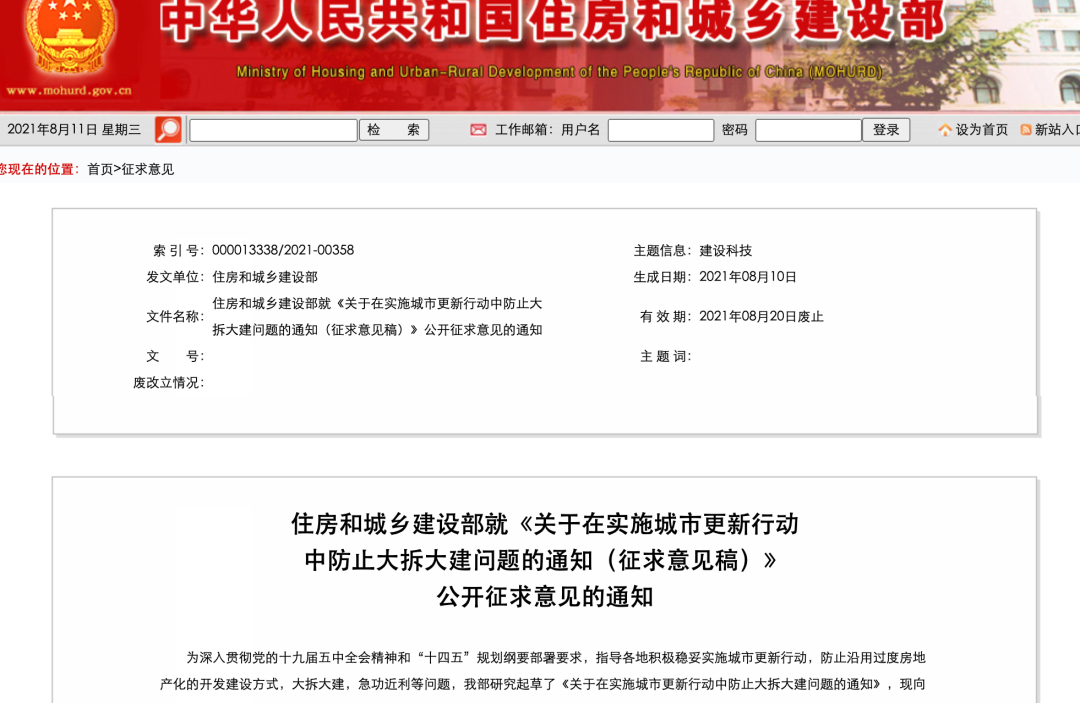Click the 废改立情况 label
This screenshot has height=703, width=1080.
pyautogui.click(x=169, y=383)
